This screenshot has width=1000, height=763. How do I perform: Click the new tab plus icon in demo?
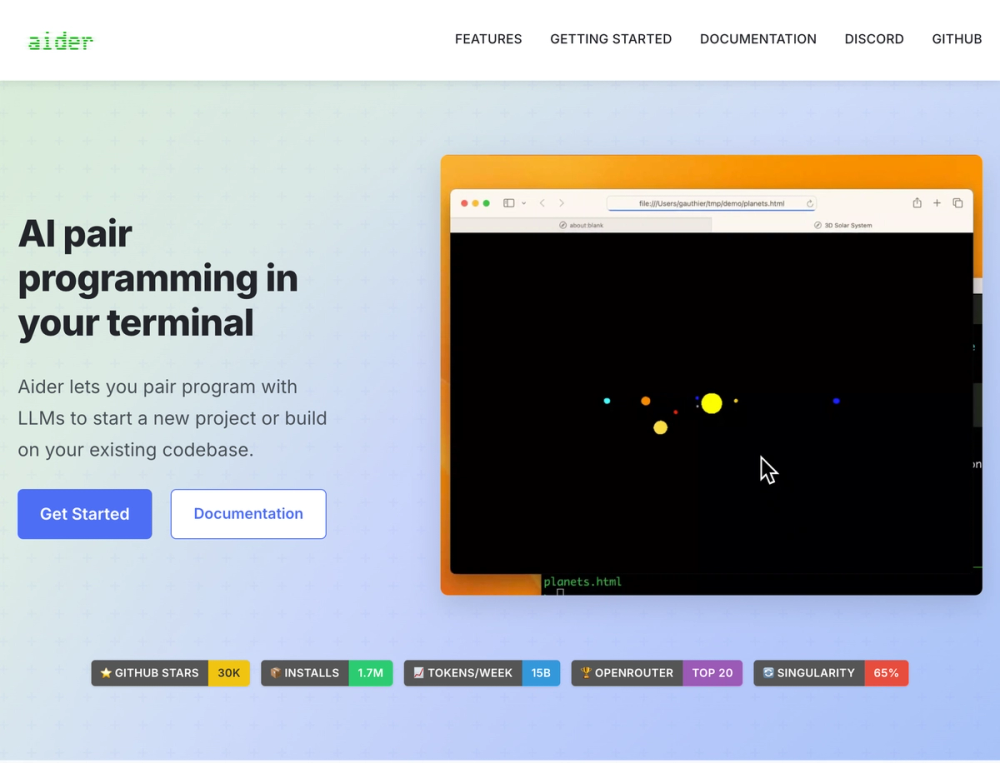(937, 203)
